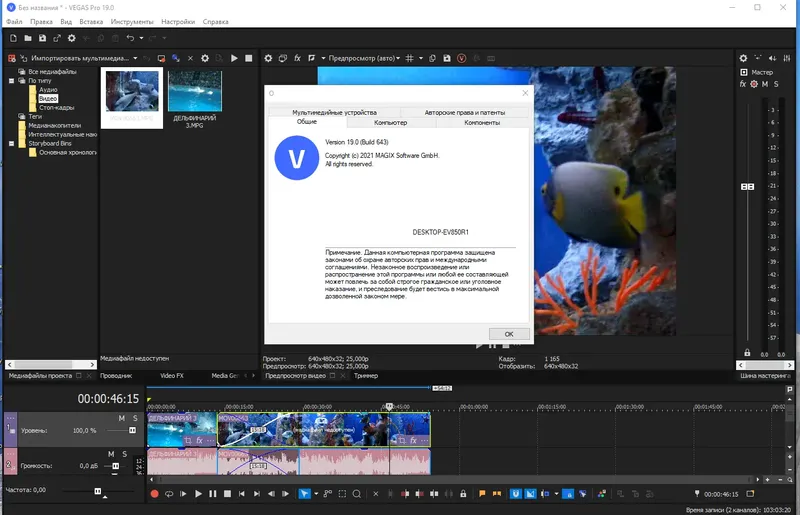The image size is (800, 515).
Task: Open the Undo history dropdown arrow
Action: coord(141,38)
